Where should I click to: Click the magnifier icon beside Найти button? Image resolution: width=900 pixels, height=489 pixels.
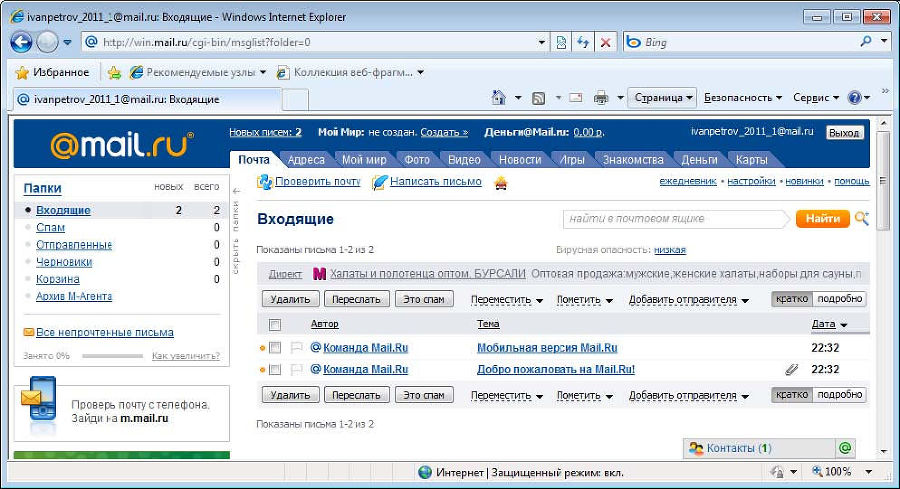coord(862,218)
